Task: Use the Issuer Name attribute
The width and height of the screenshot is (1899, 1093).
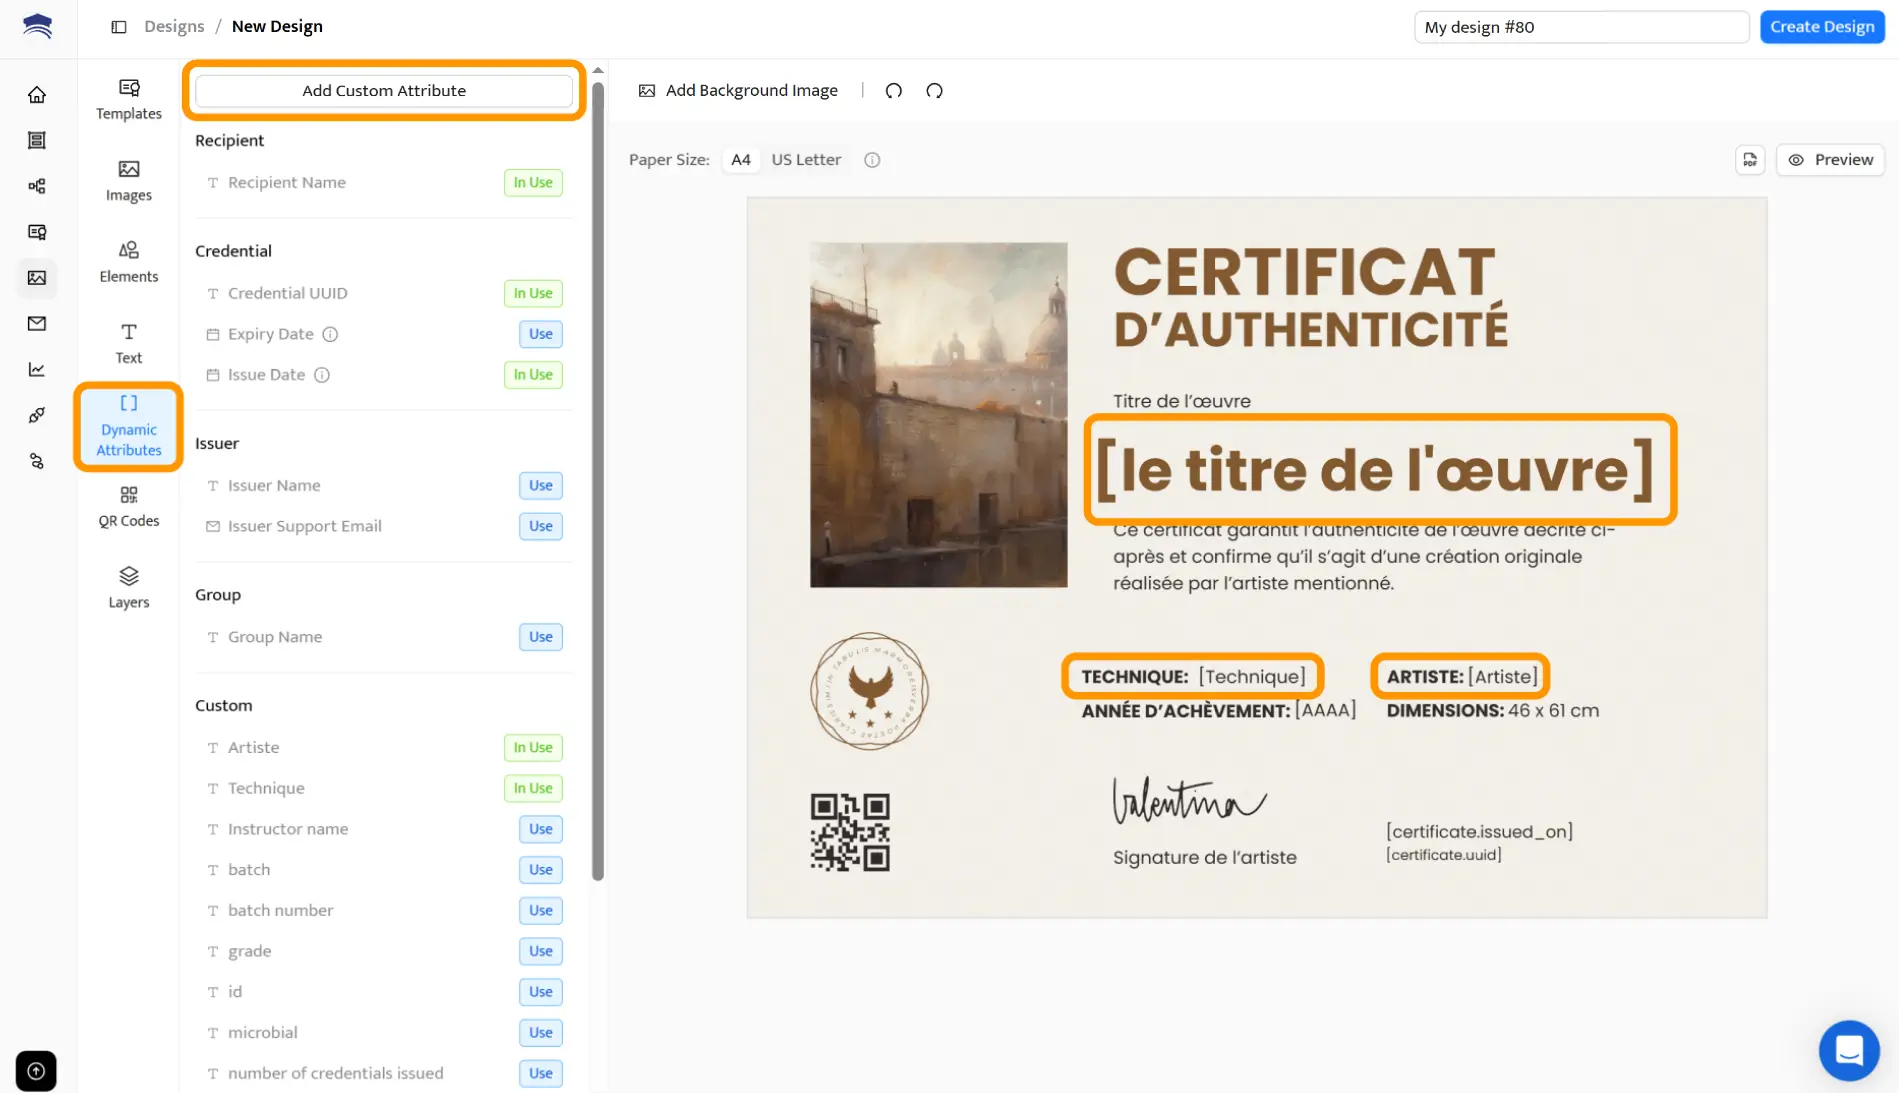Action: click(541, 486)
